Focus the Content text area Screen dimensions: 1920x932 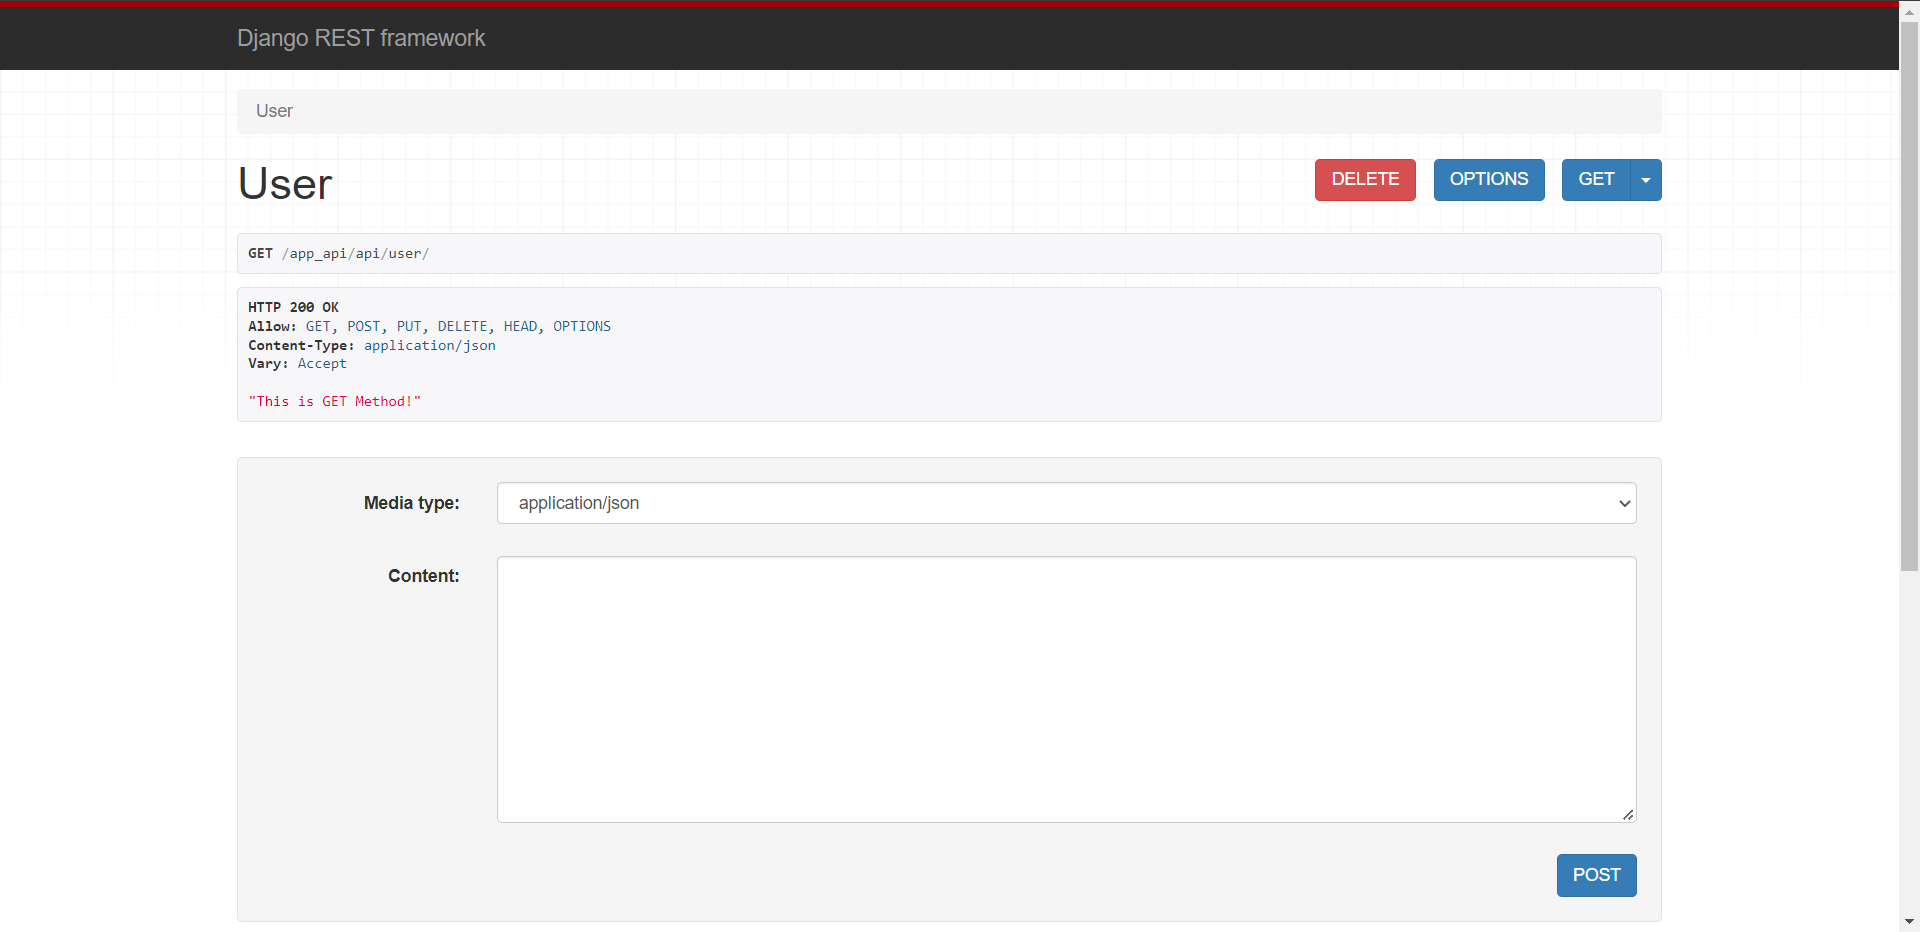(1066, 689)
